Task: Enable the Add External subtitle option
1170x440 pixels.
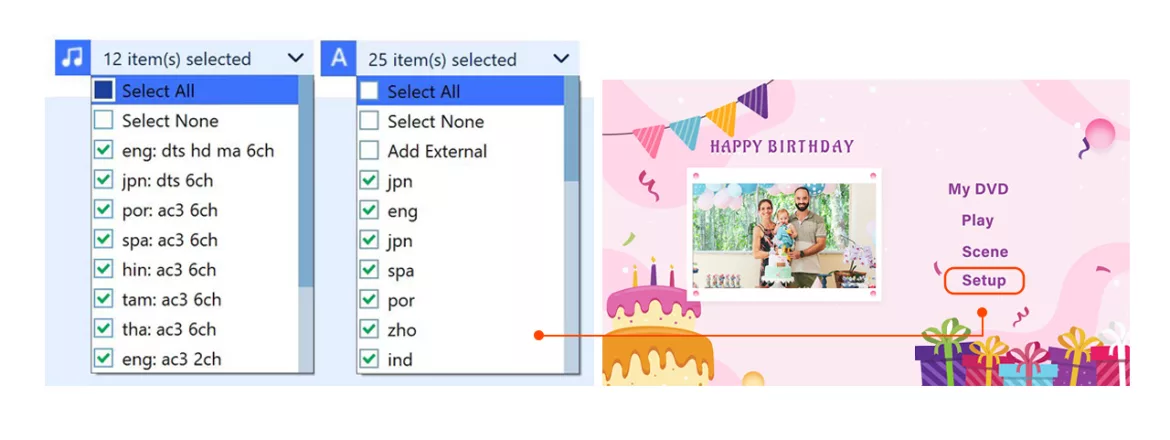Action: 369,151
